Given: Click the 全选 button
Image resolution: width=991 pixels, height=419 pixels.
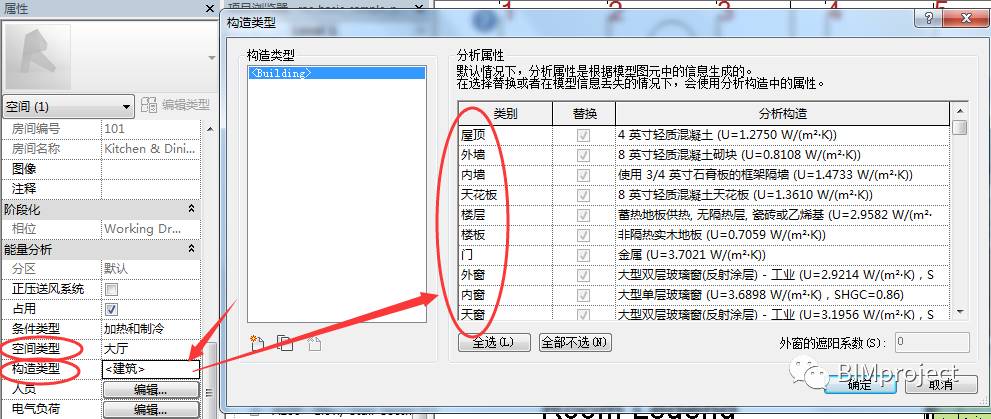Looking at the screenshot, I should coord(494,343).
